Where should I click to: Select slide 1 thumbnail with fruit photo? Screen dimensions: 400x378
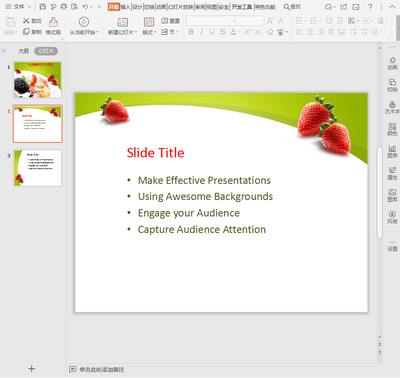[x=38, y=80]
